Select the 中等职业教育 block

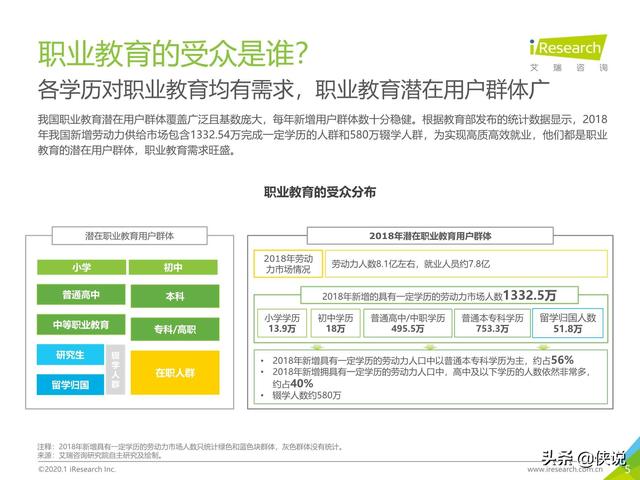(81, 324)
